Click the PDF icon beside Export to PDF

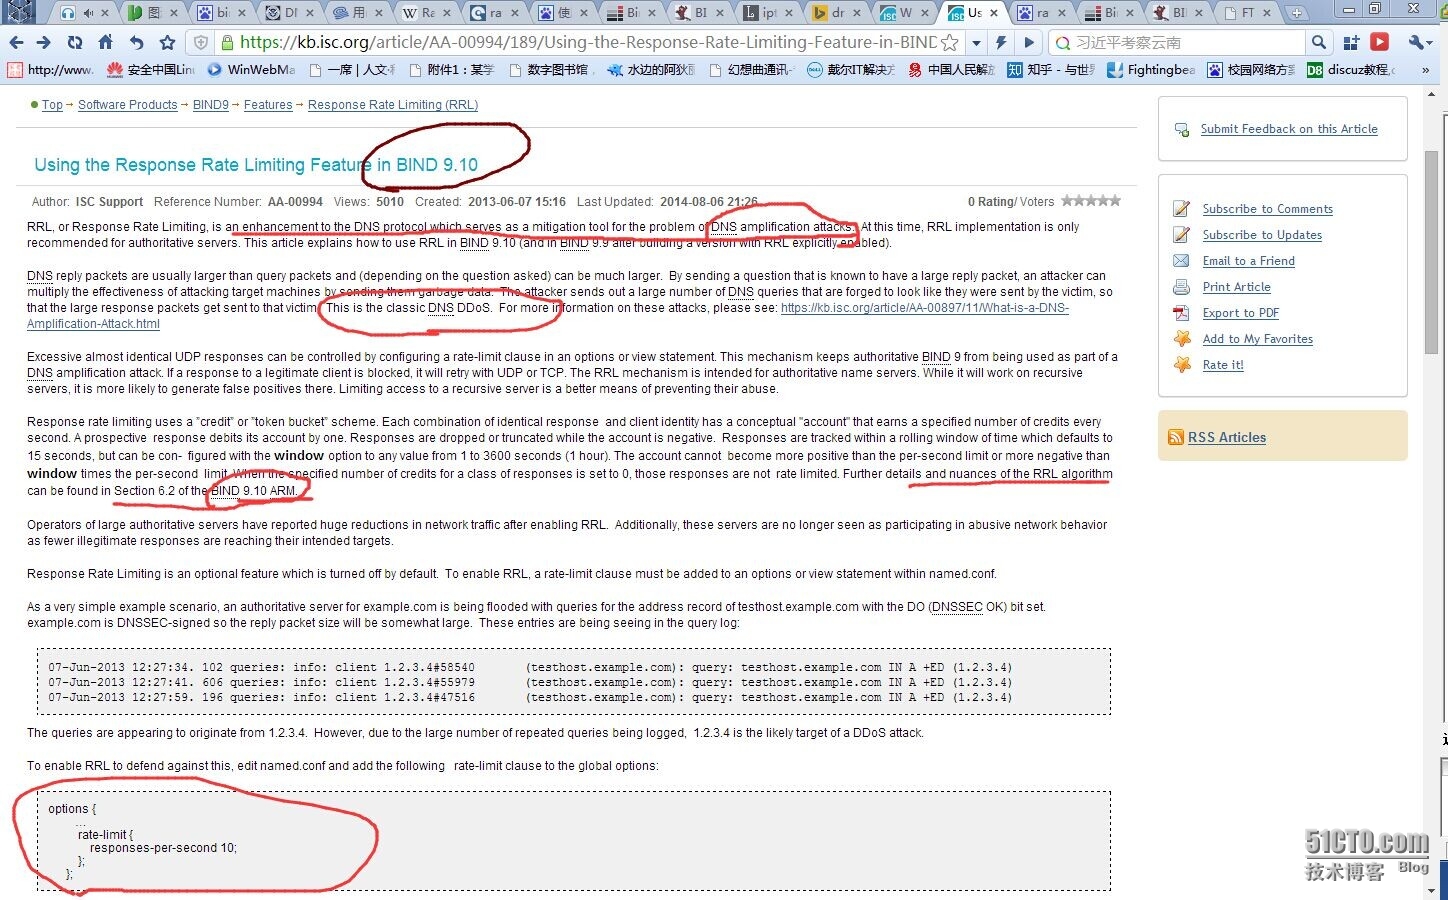tap(1182, 313)
